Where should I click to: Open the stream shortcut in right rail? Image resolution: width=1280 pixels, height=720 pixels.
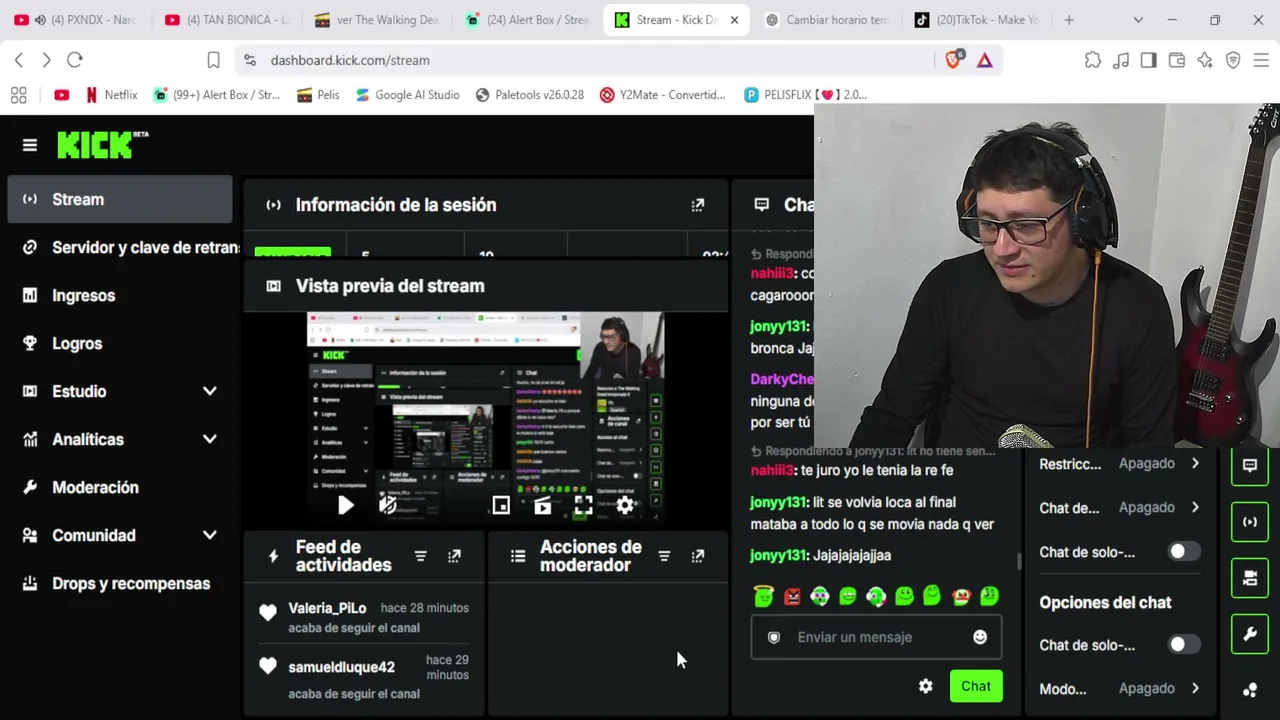(1250, 522)
